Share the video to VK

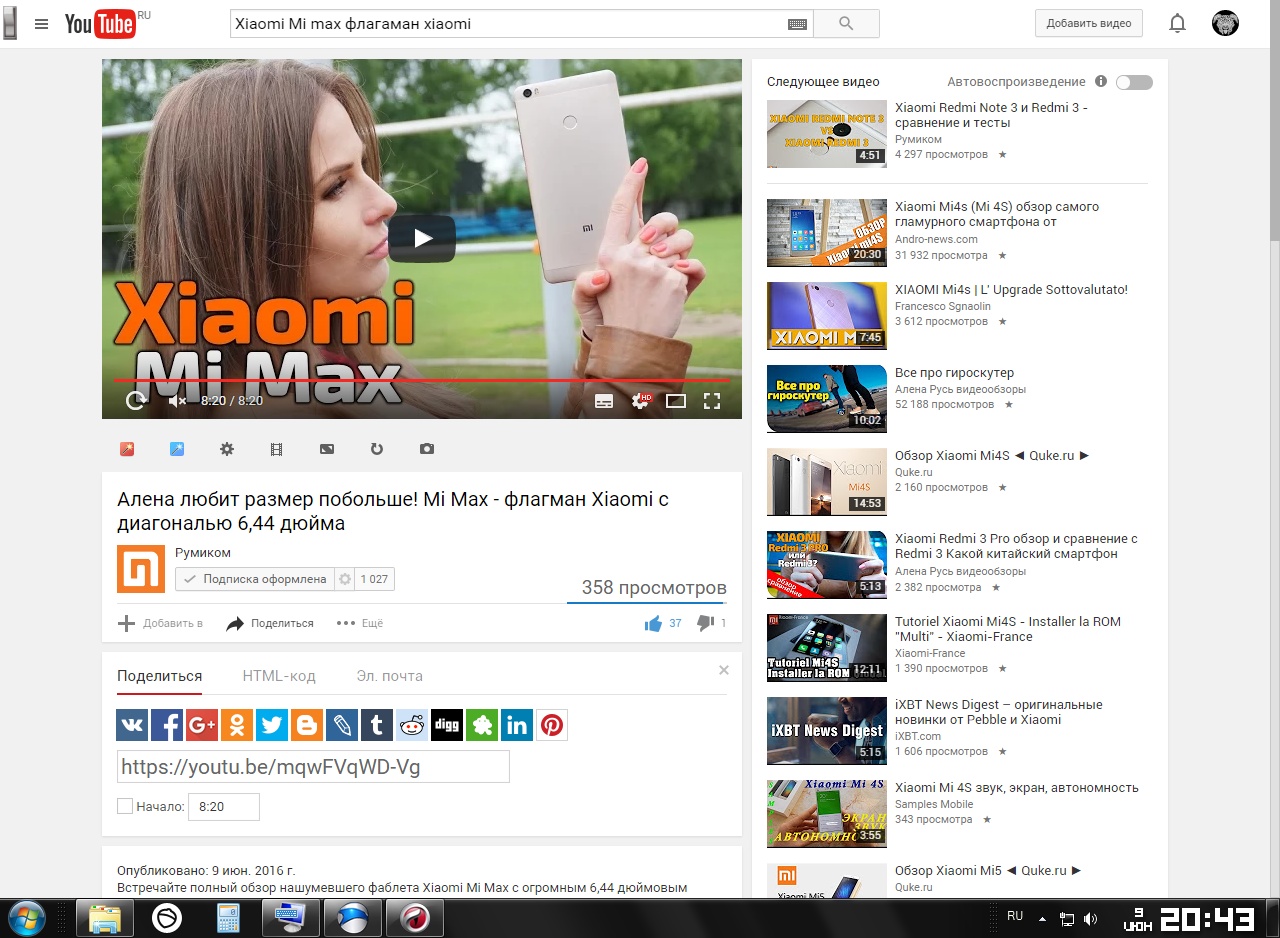click(x=132, y=725)
